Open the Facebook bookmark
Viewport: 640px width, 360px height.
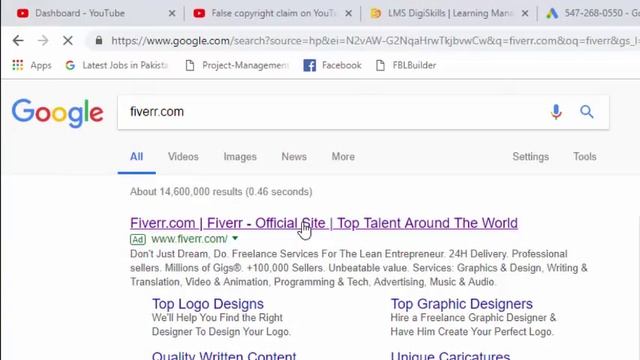[x=332, y=65]
